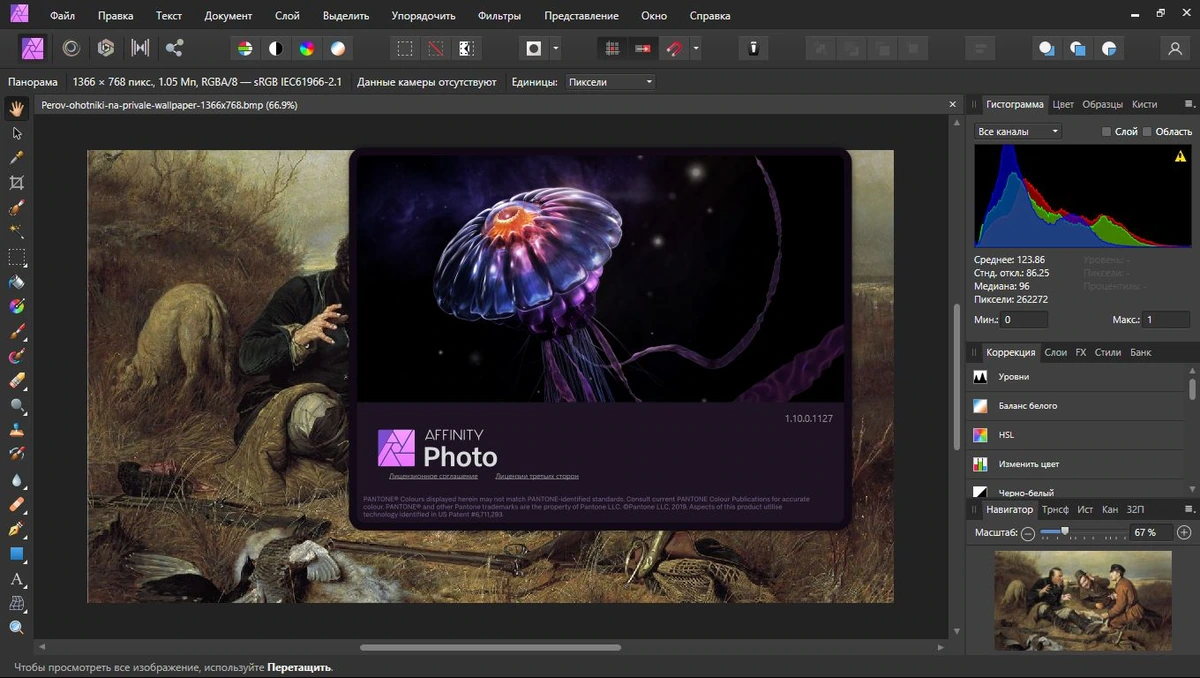
Task: Toggle the red Snapping magnet
Action: pos(675,48)
